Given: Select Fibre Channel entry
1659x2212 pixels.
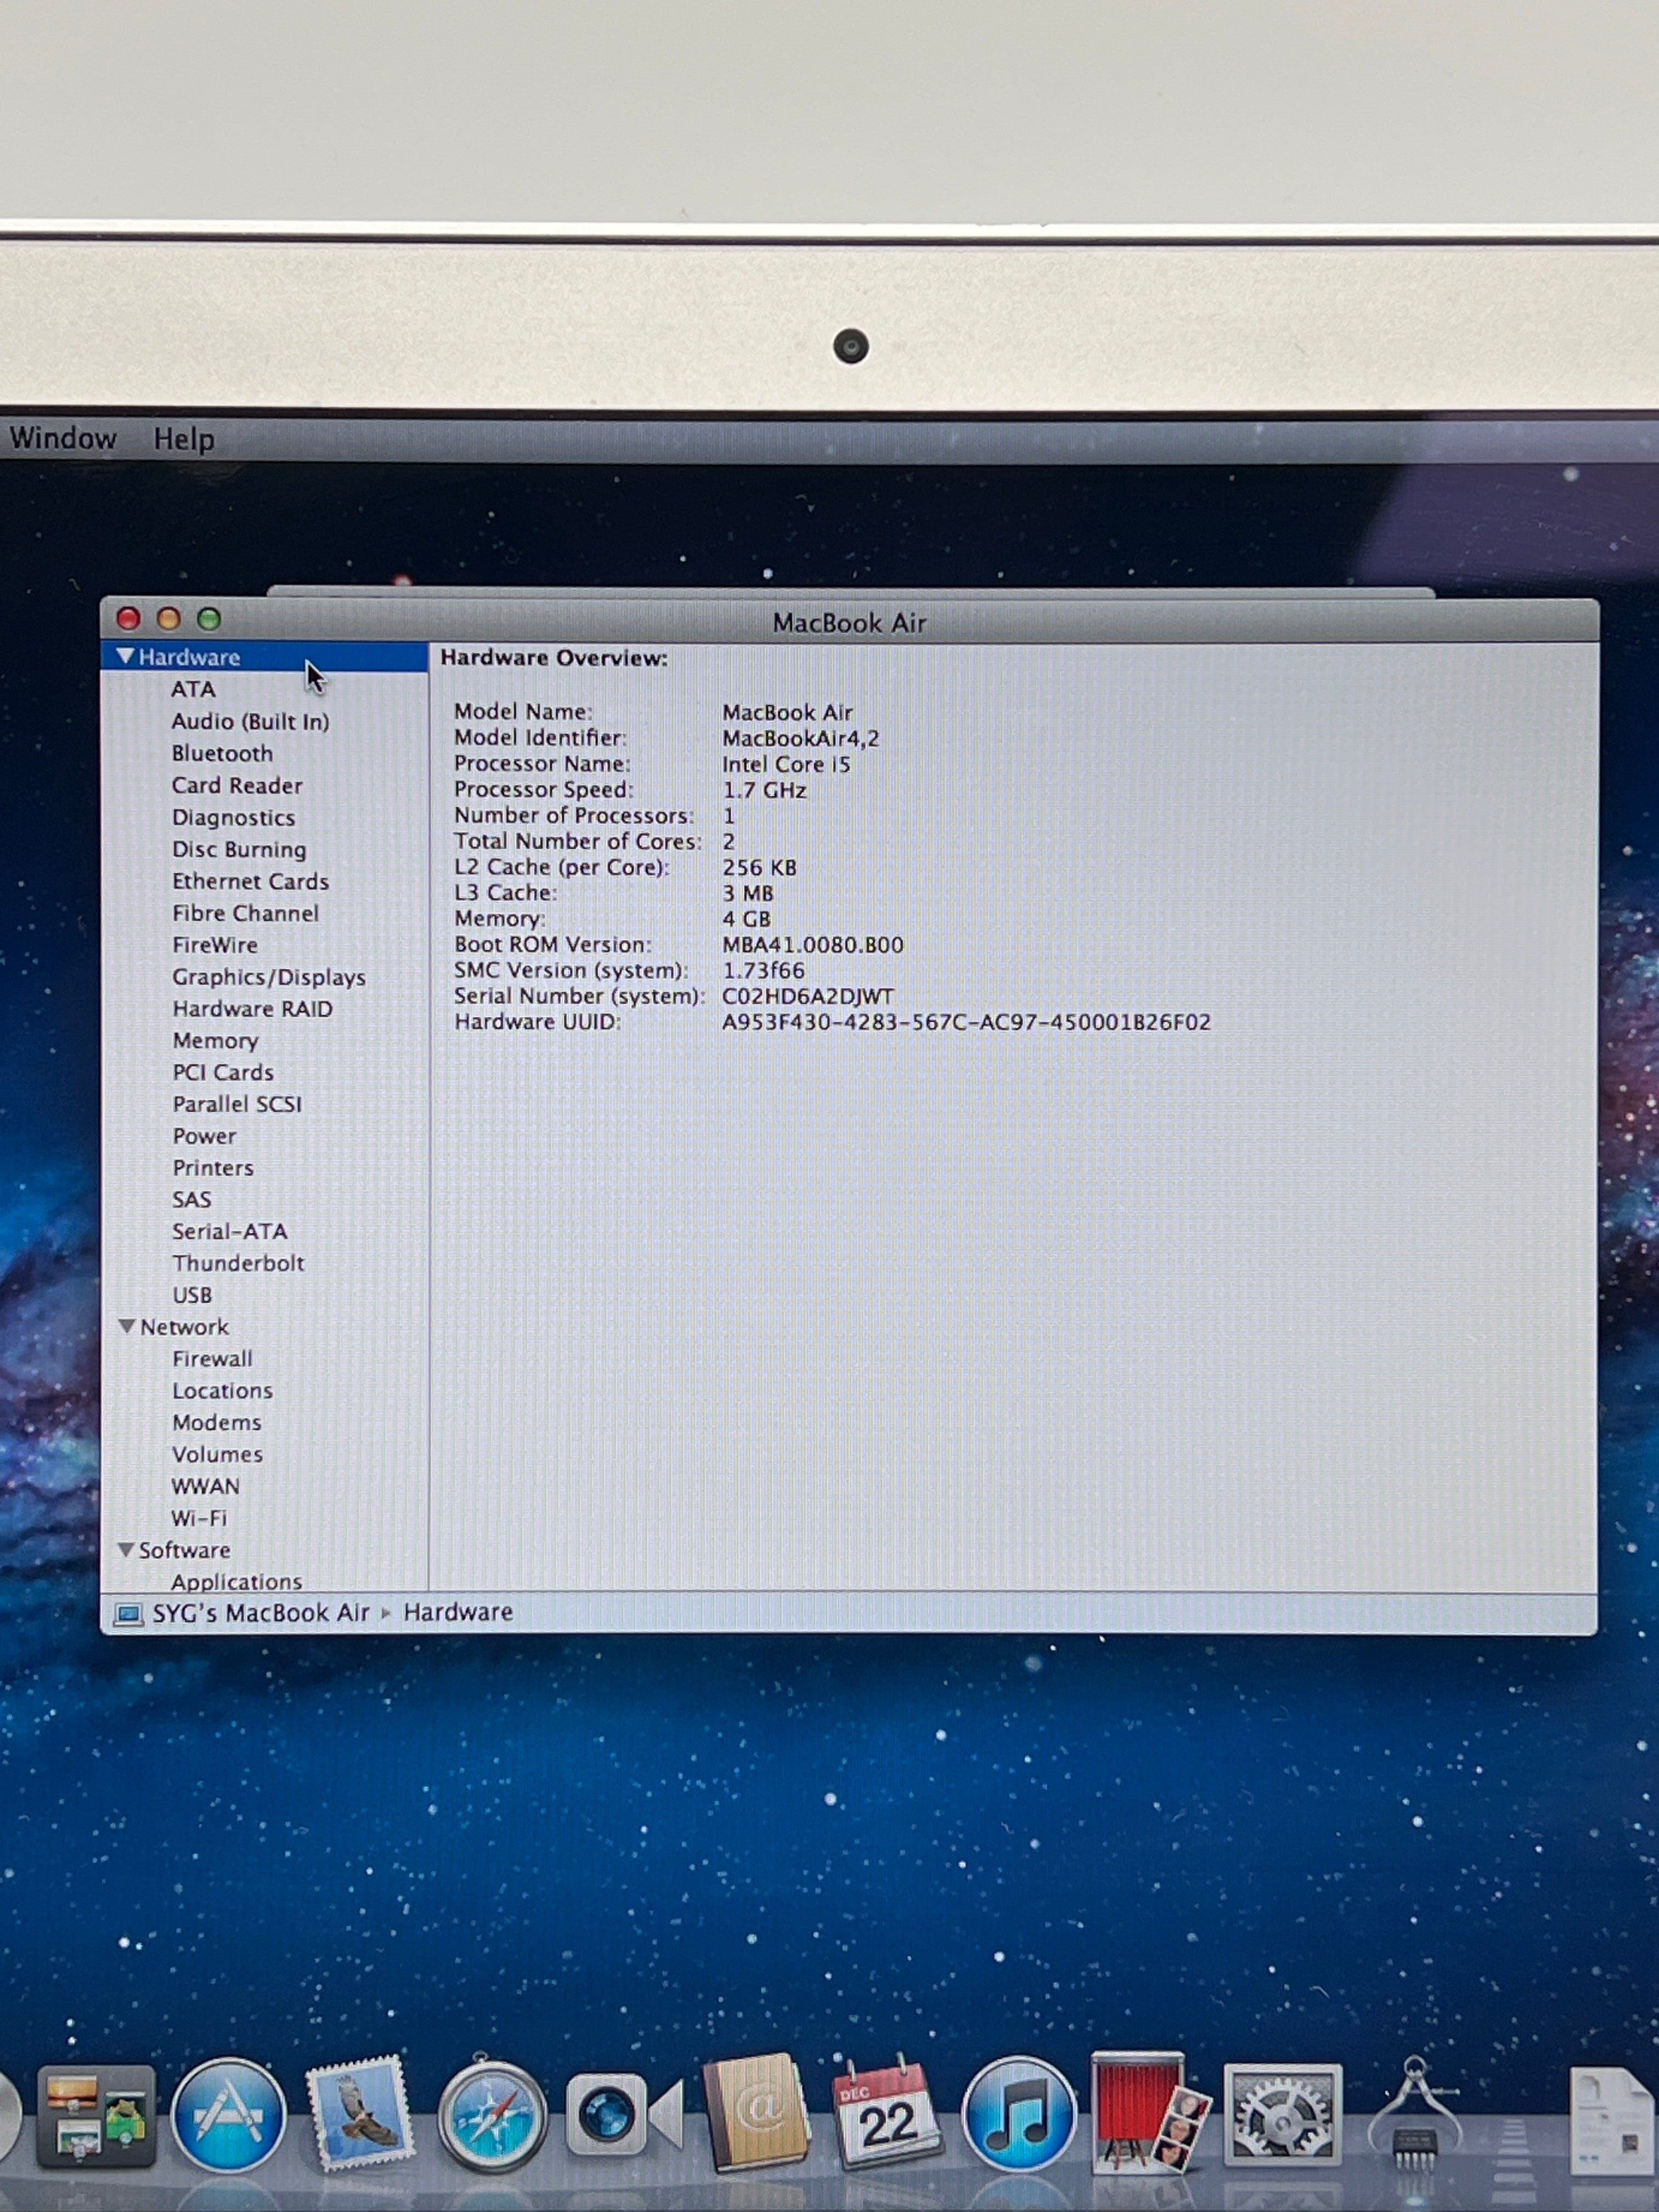Looking at the screenshot, I should 245,913.
